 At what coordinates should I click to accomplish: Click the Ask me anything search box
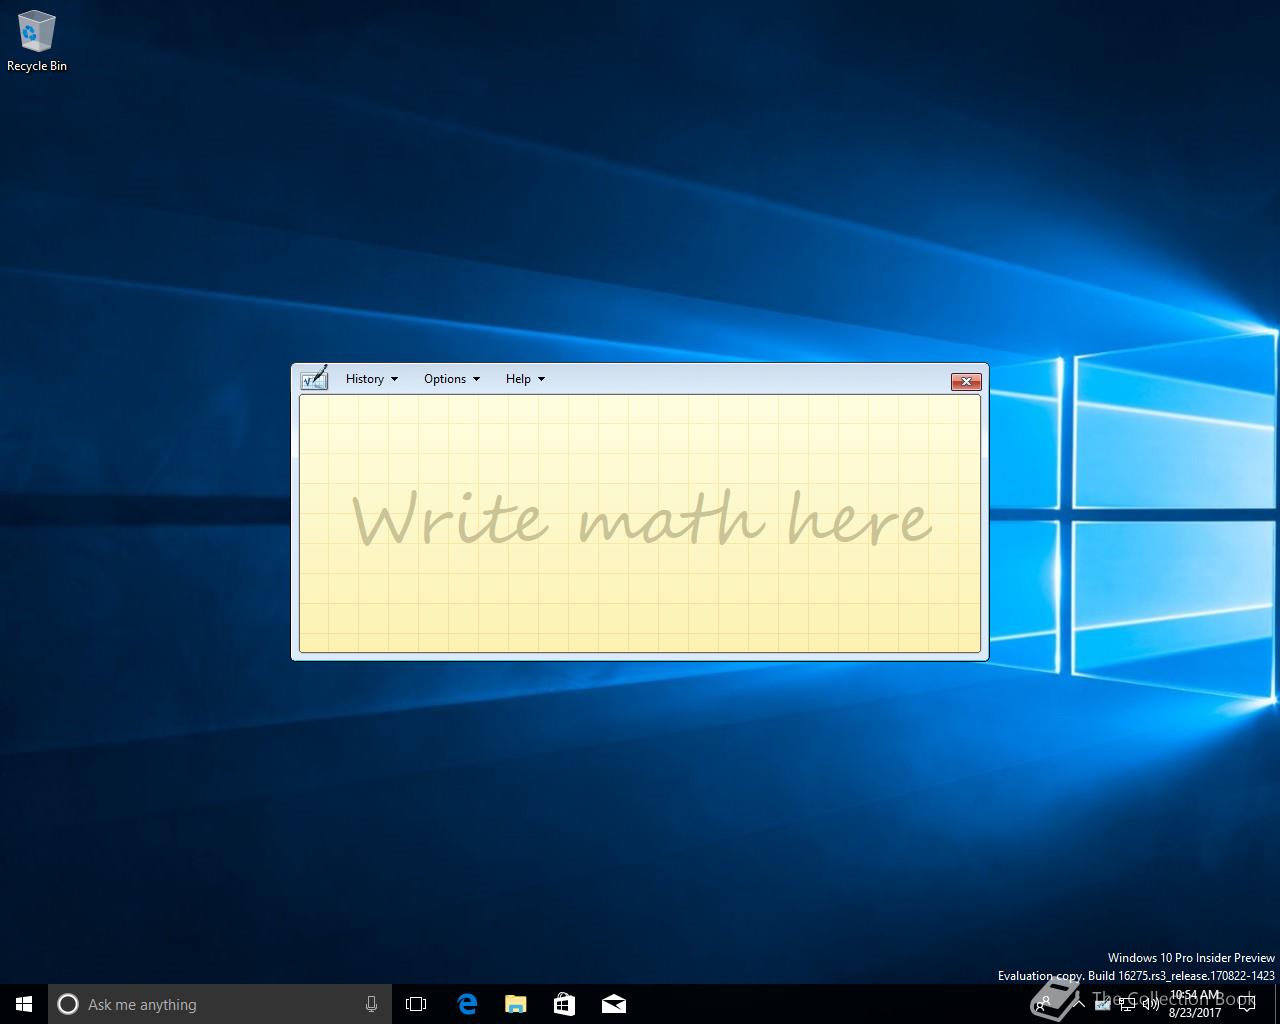pyautogui.click(x=219, y=1004)
